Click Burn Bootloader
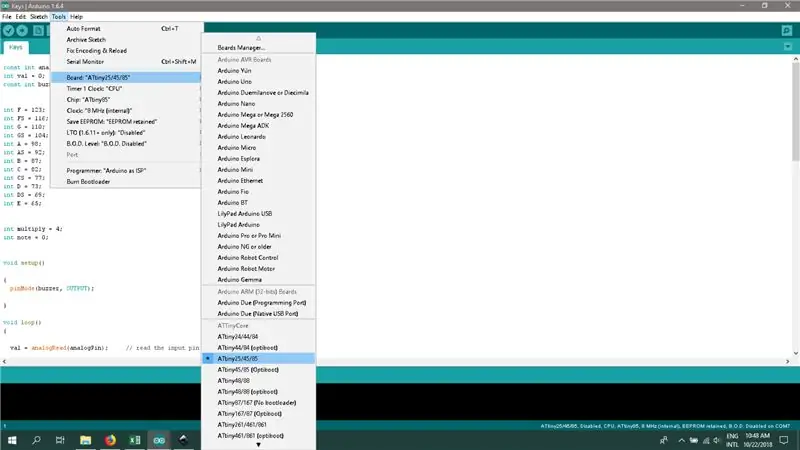 [x=126, y=182]
